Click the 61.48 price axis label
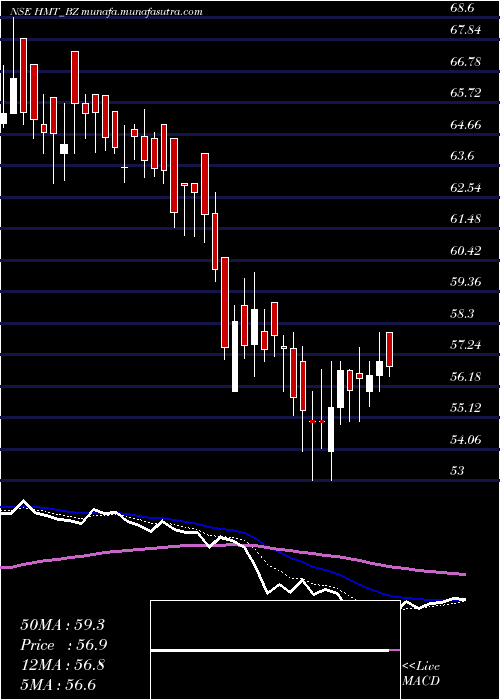 [465, 219]
